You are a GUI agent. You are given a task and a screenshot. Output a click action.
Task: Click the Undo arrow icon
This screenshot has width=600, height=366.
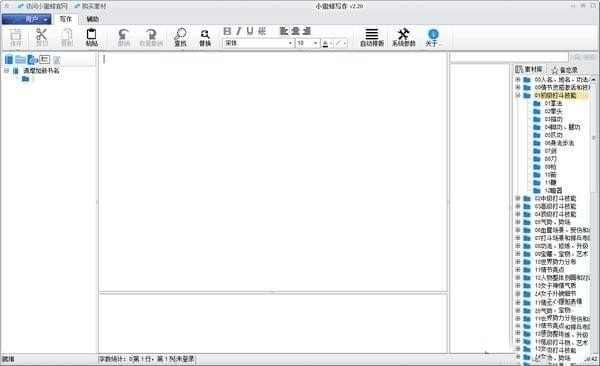tap(124, 37)
